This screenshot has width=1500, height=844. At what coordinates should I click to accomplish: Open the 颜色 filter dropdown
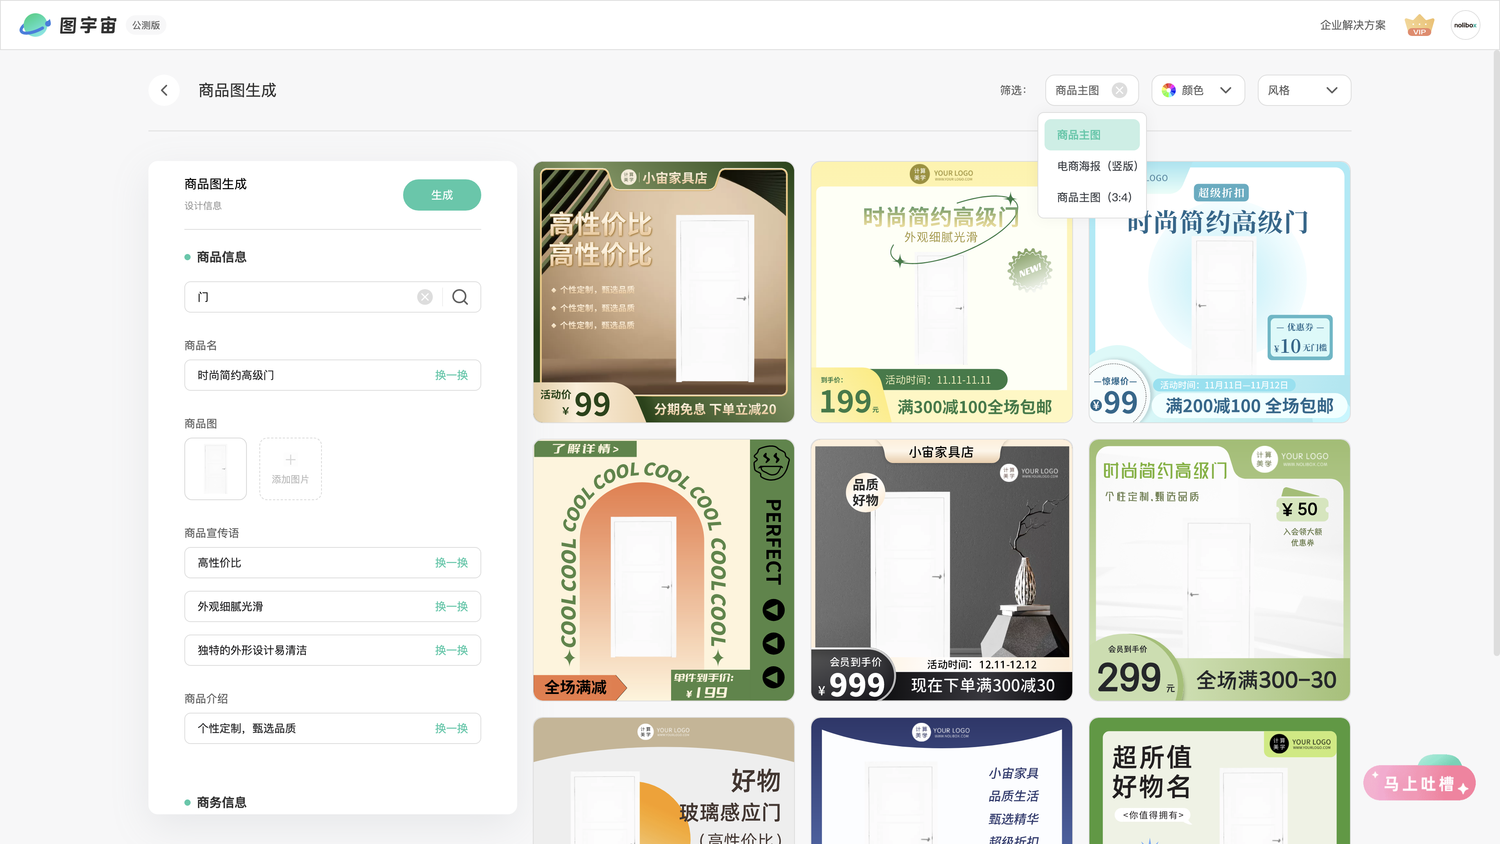click(x=1198, y=90)
